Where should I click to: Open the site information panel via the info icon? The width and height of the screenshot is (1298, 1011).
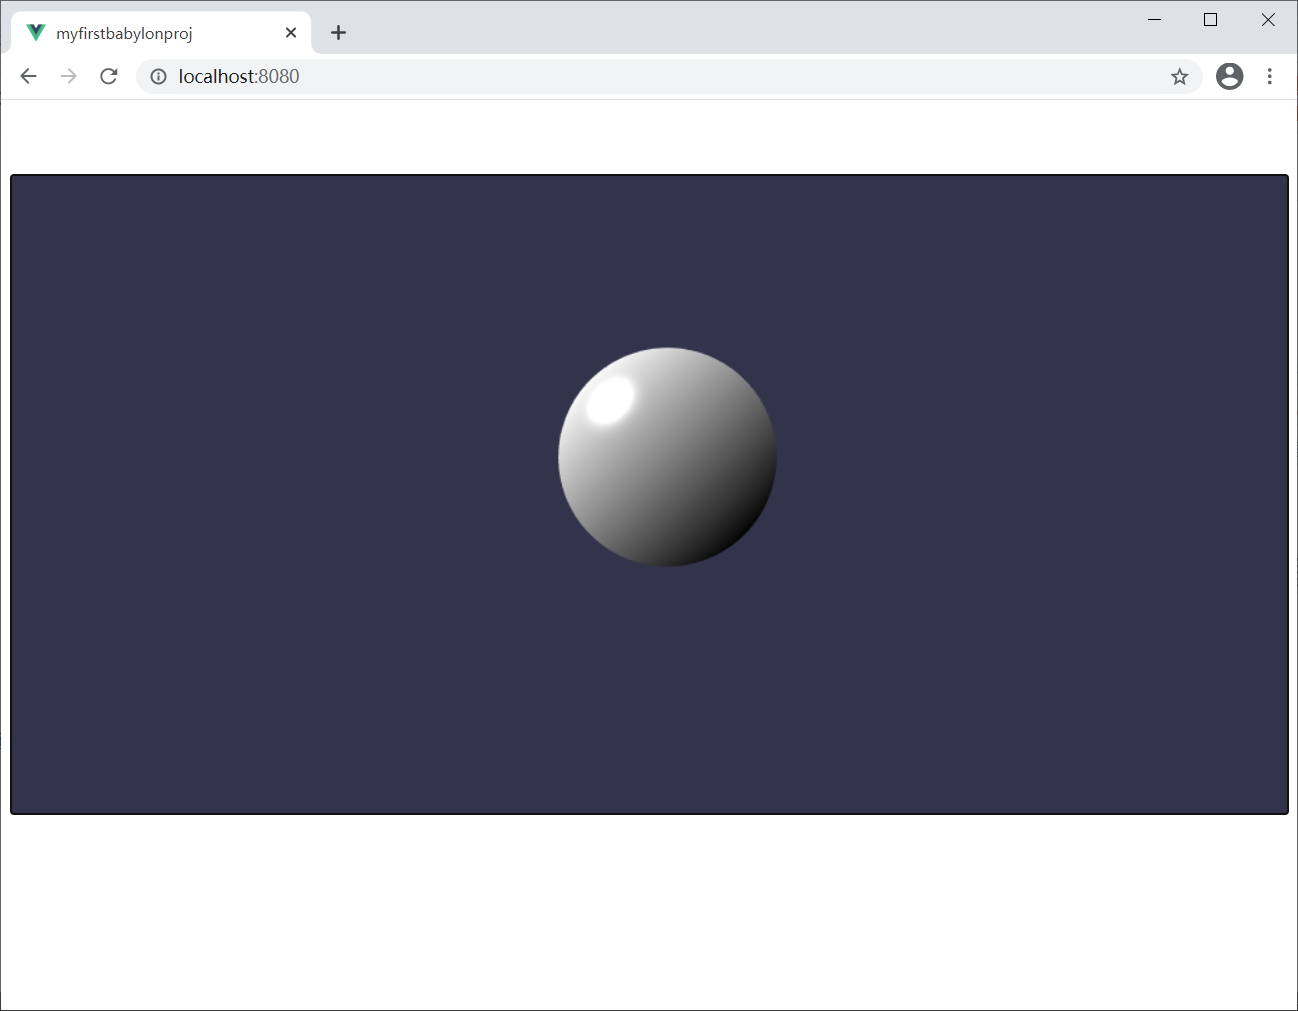[x=158, y=76]
